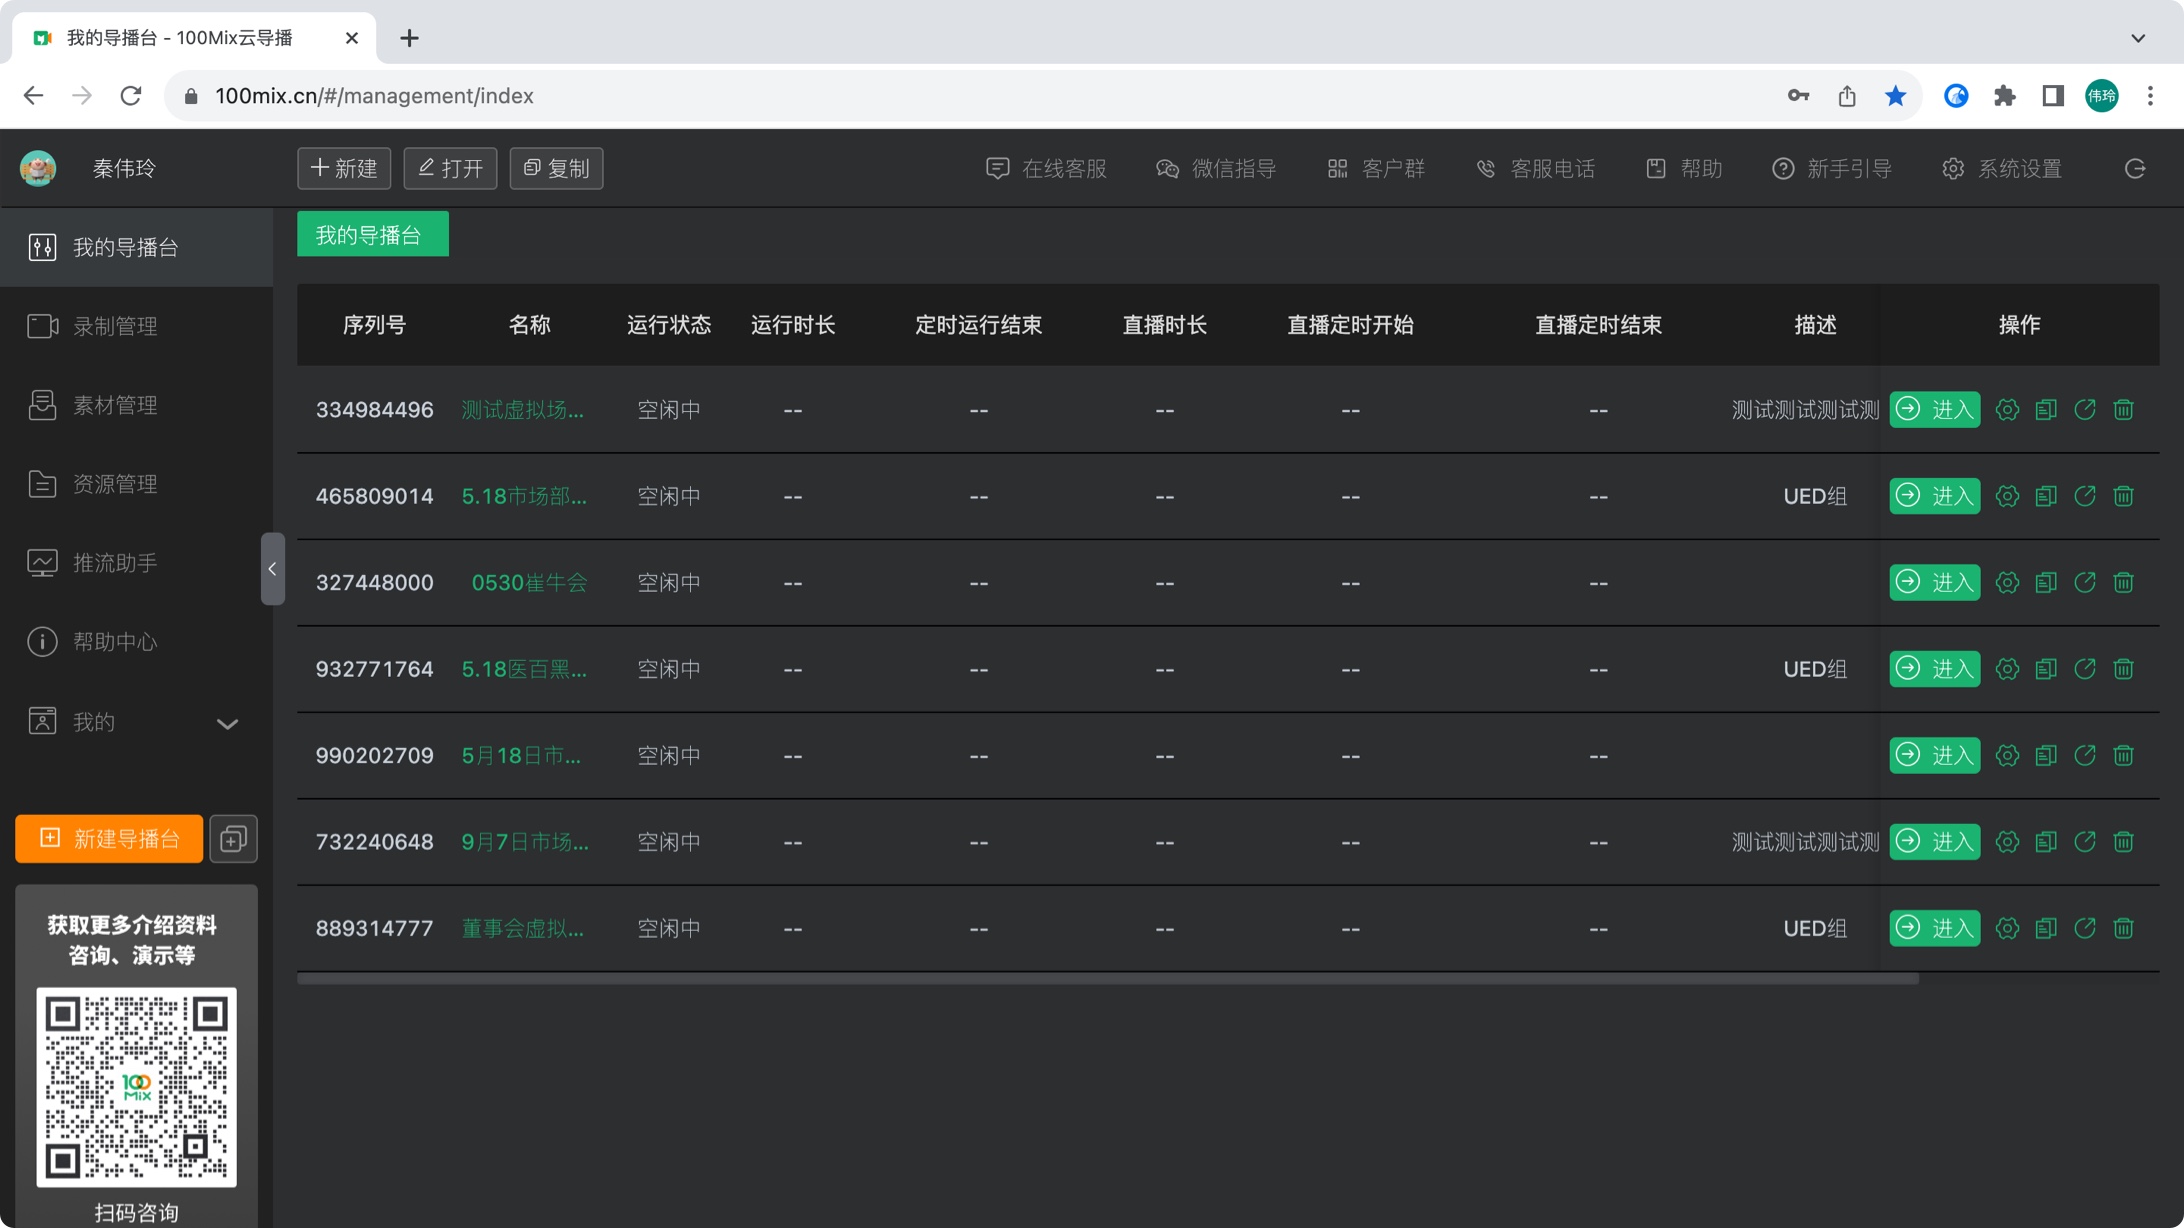Delete the console 334984496 via trash icon
The image size is (2184, 1228).
pos(2124,410)
